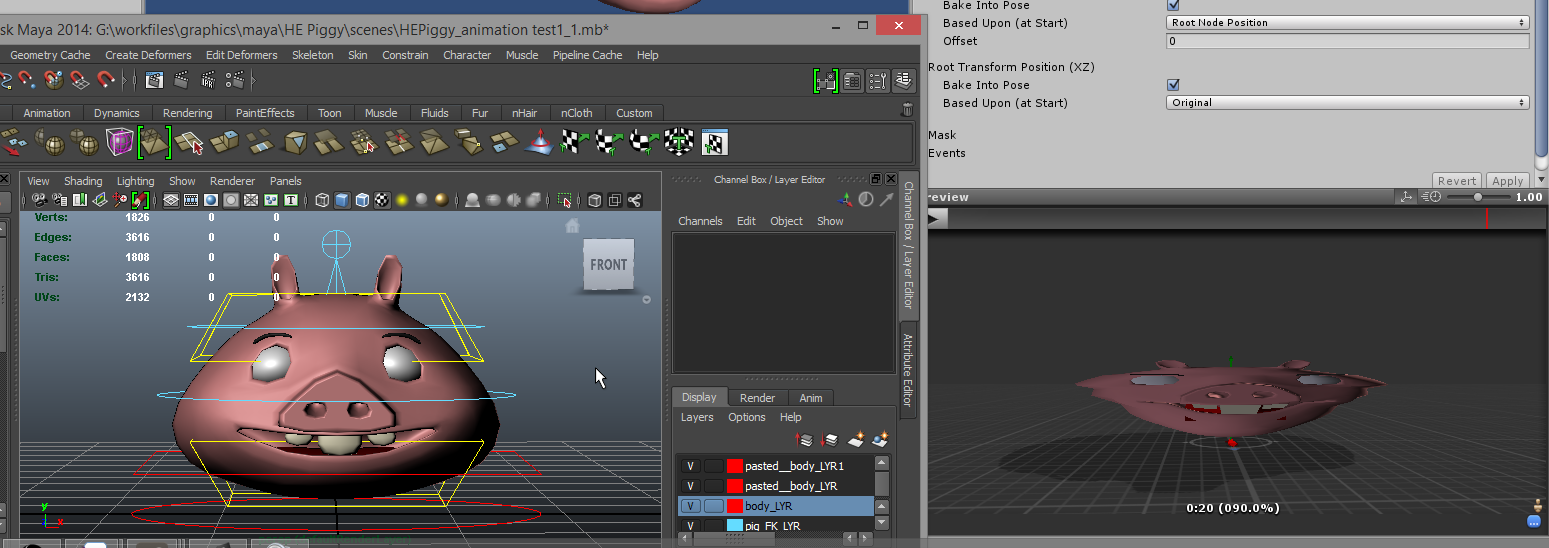
Task: Click the purple cube UV mapping shelf icon
Action: [x=119, y=142]
